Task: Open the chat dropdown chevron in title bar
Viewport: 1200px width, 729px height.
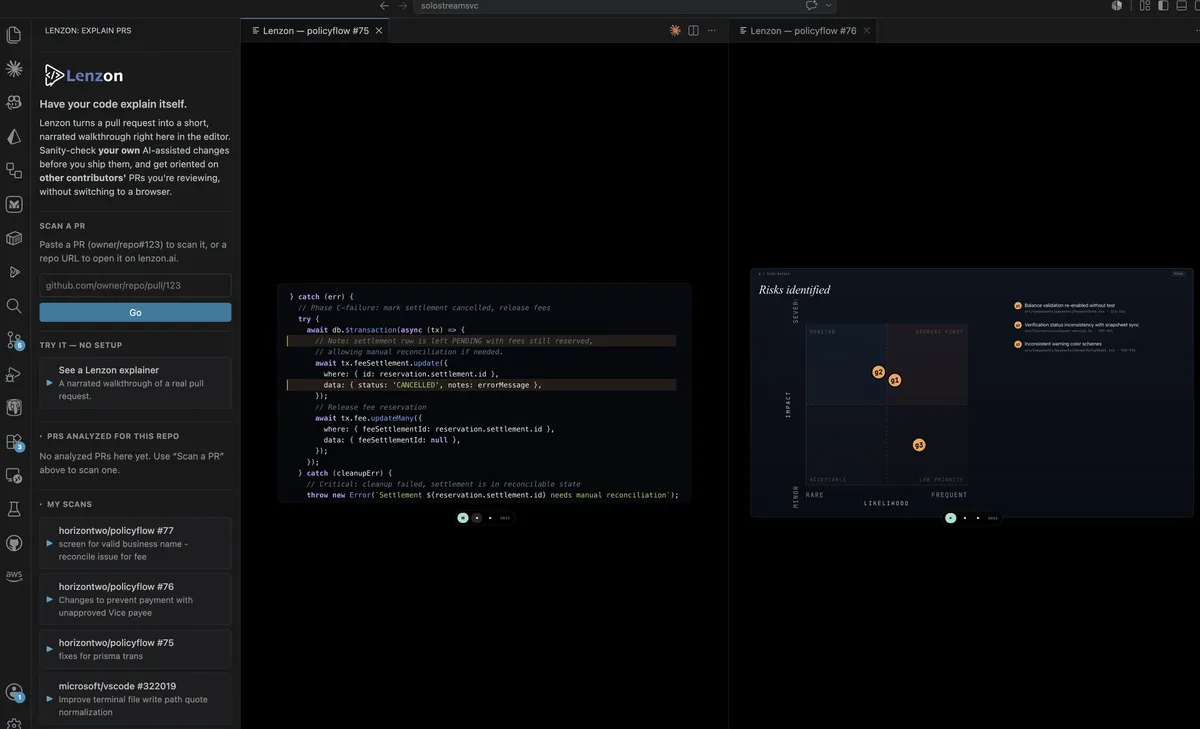Action: coord(829,6)
